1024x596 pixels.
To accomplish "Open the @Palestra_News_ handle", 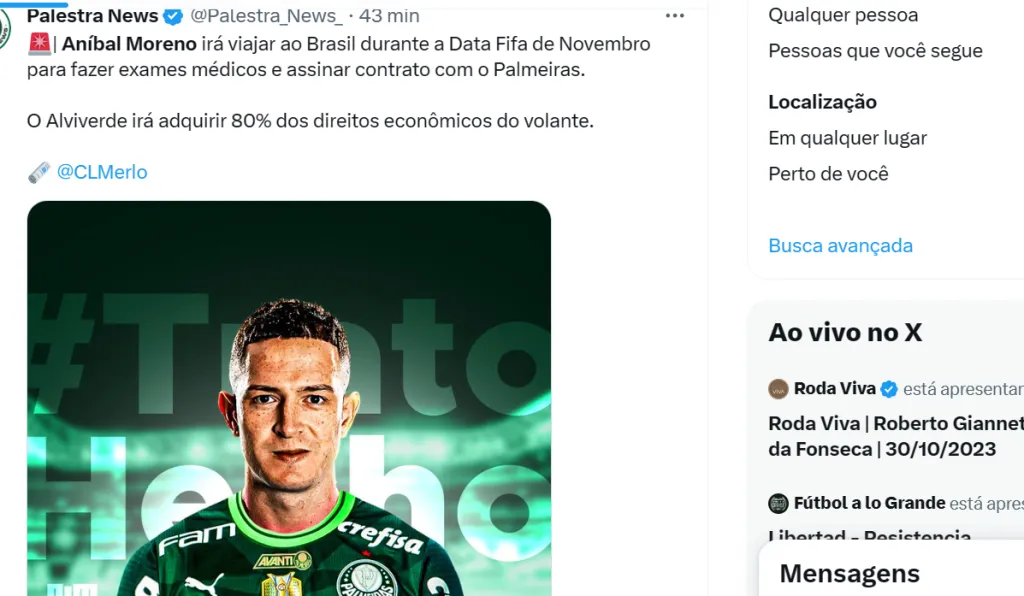I will (266, 16).
